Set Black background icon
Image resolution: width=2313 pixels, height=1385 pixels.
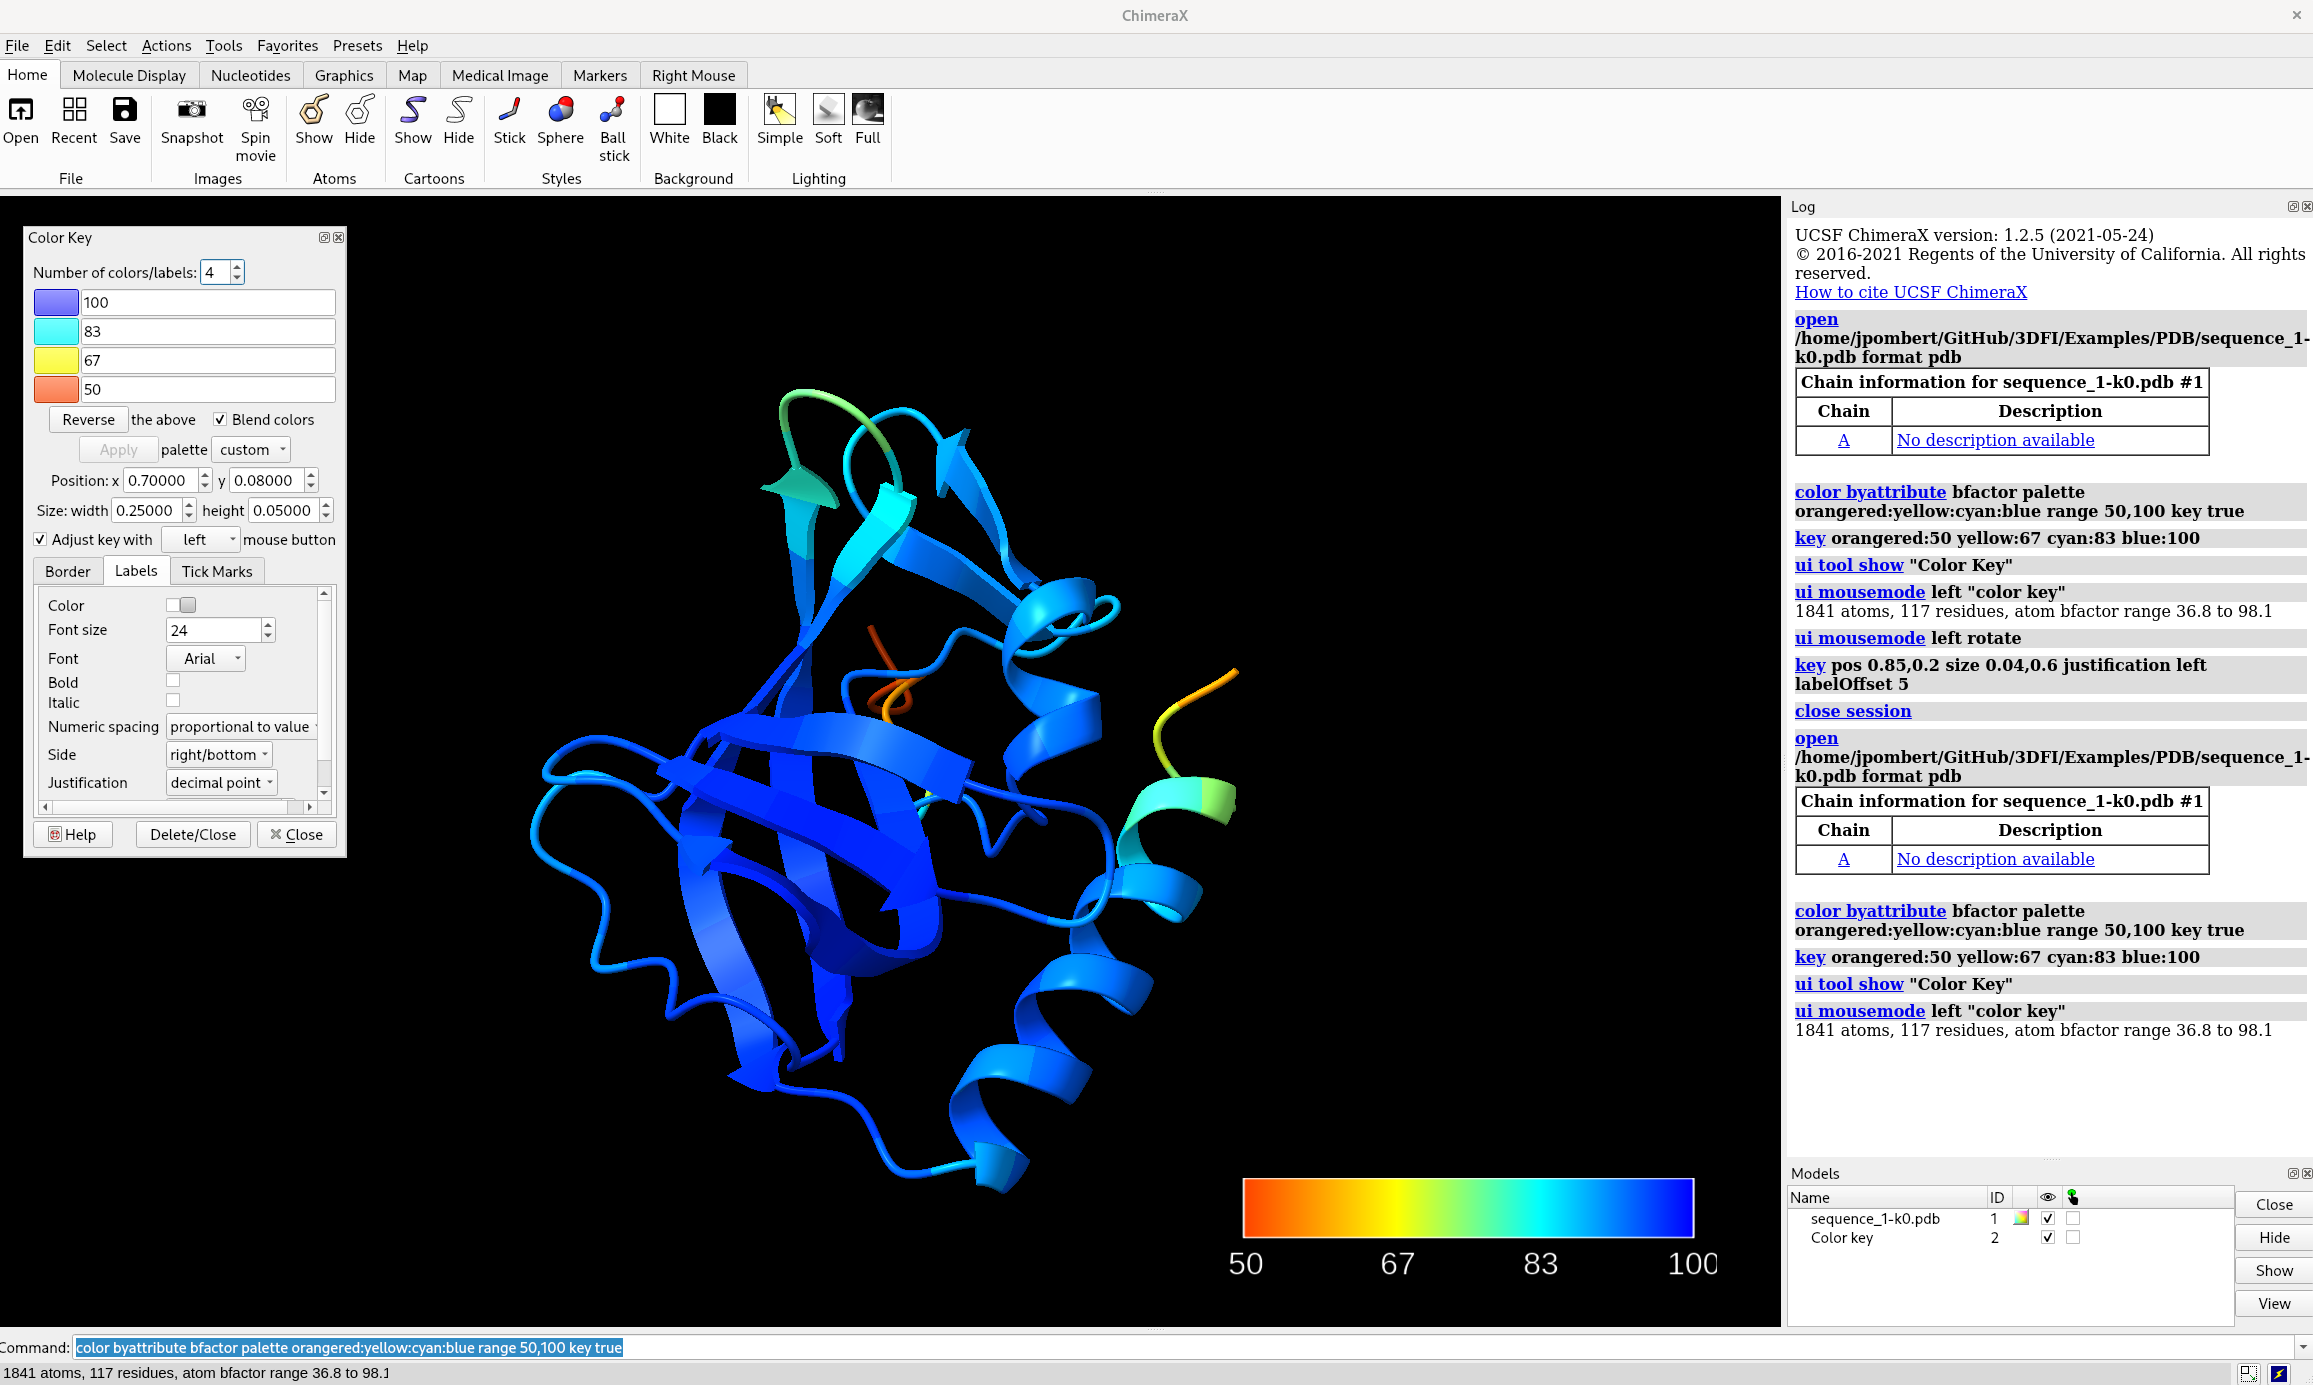click(x=719, y=109)
